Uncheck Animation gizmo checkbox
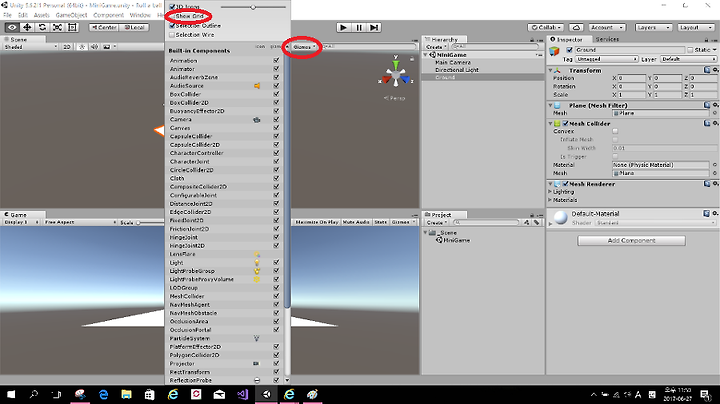The image size is (720, 404). pos(276,61)
